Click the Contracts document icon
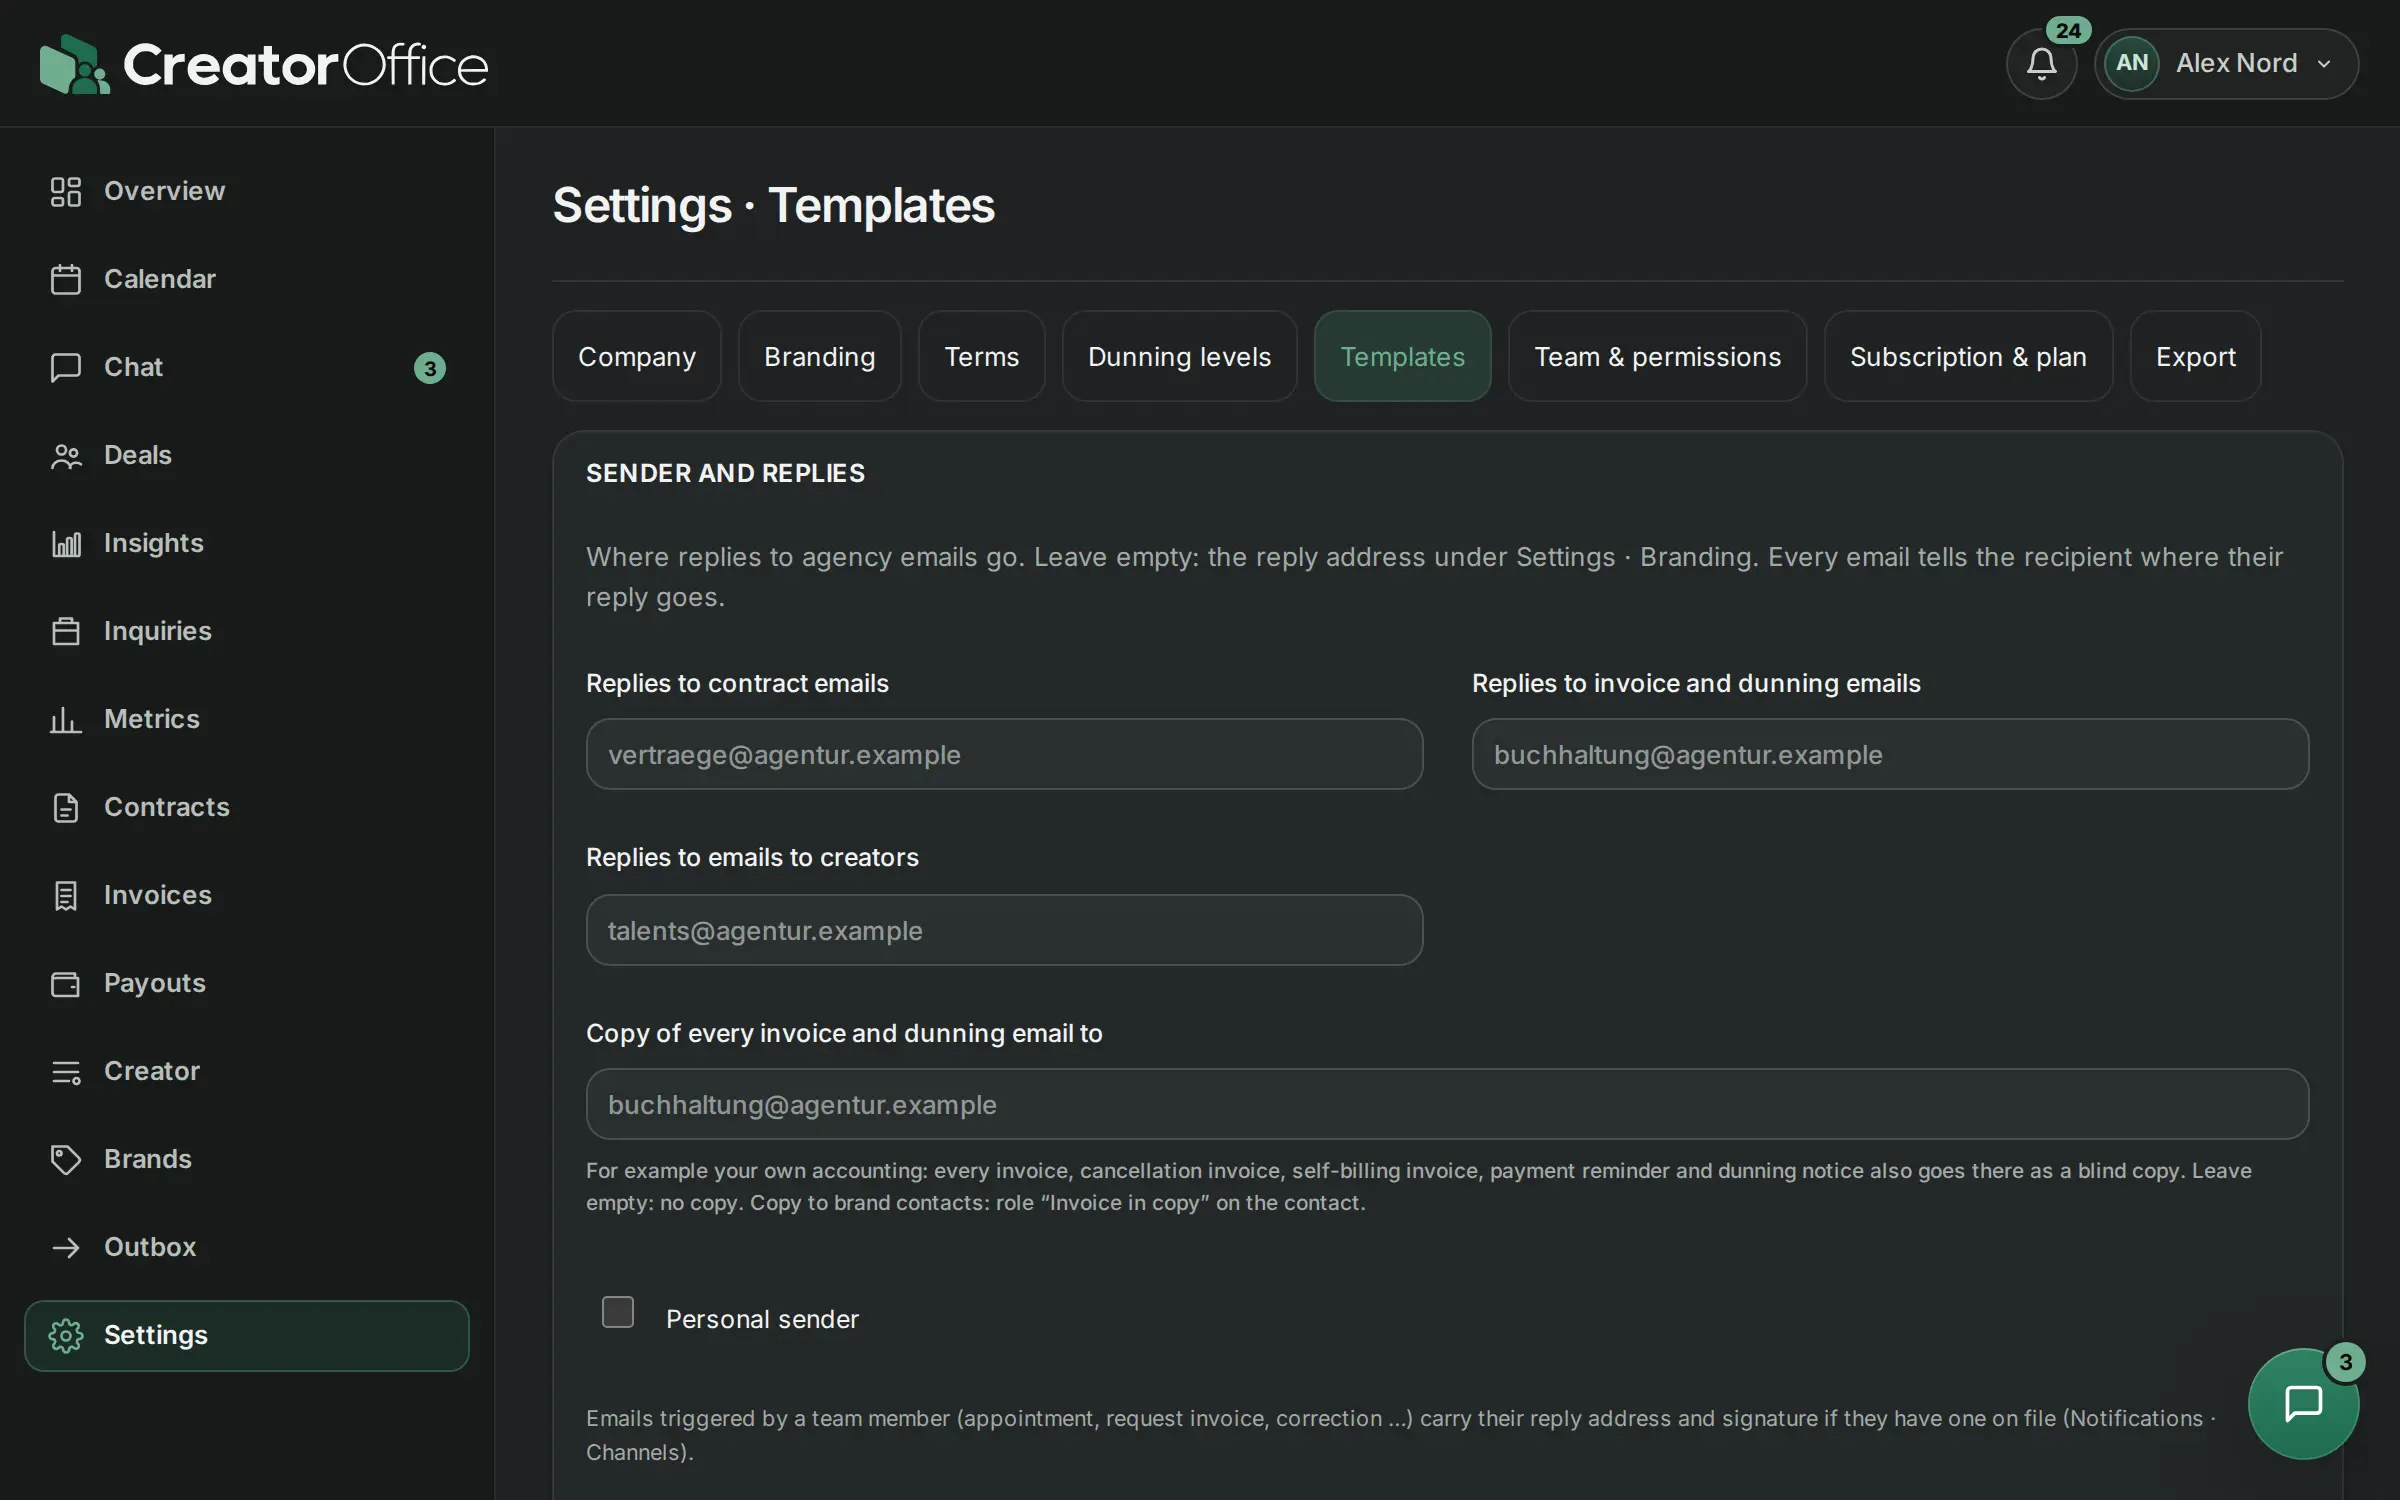Viewport: 2400px width, 1500px height. tap(66, 807)
